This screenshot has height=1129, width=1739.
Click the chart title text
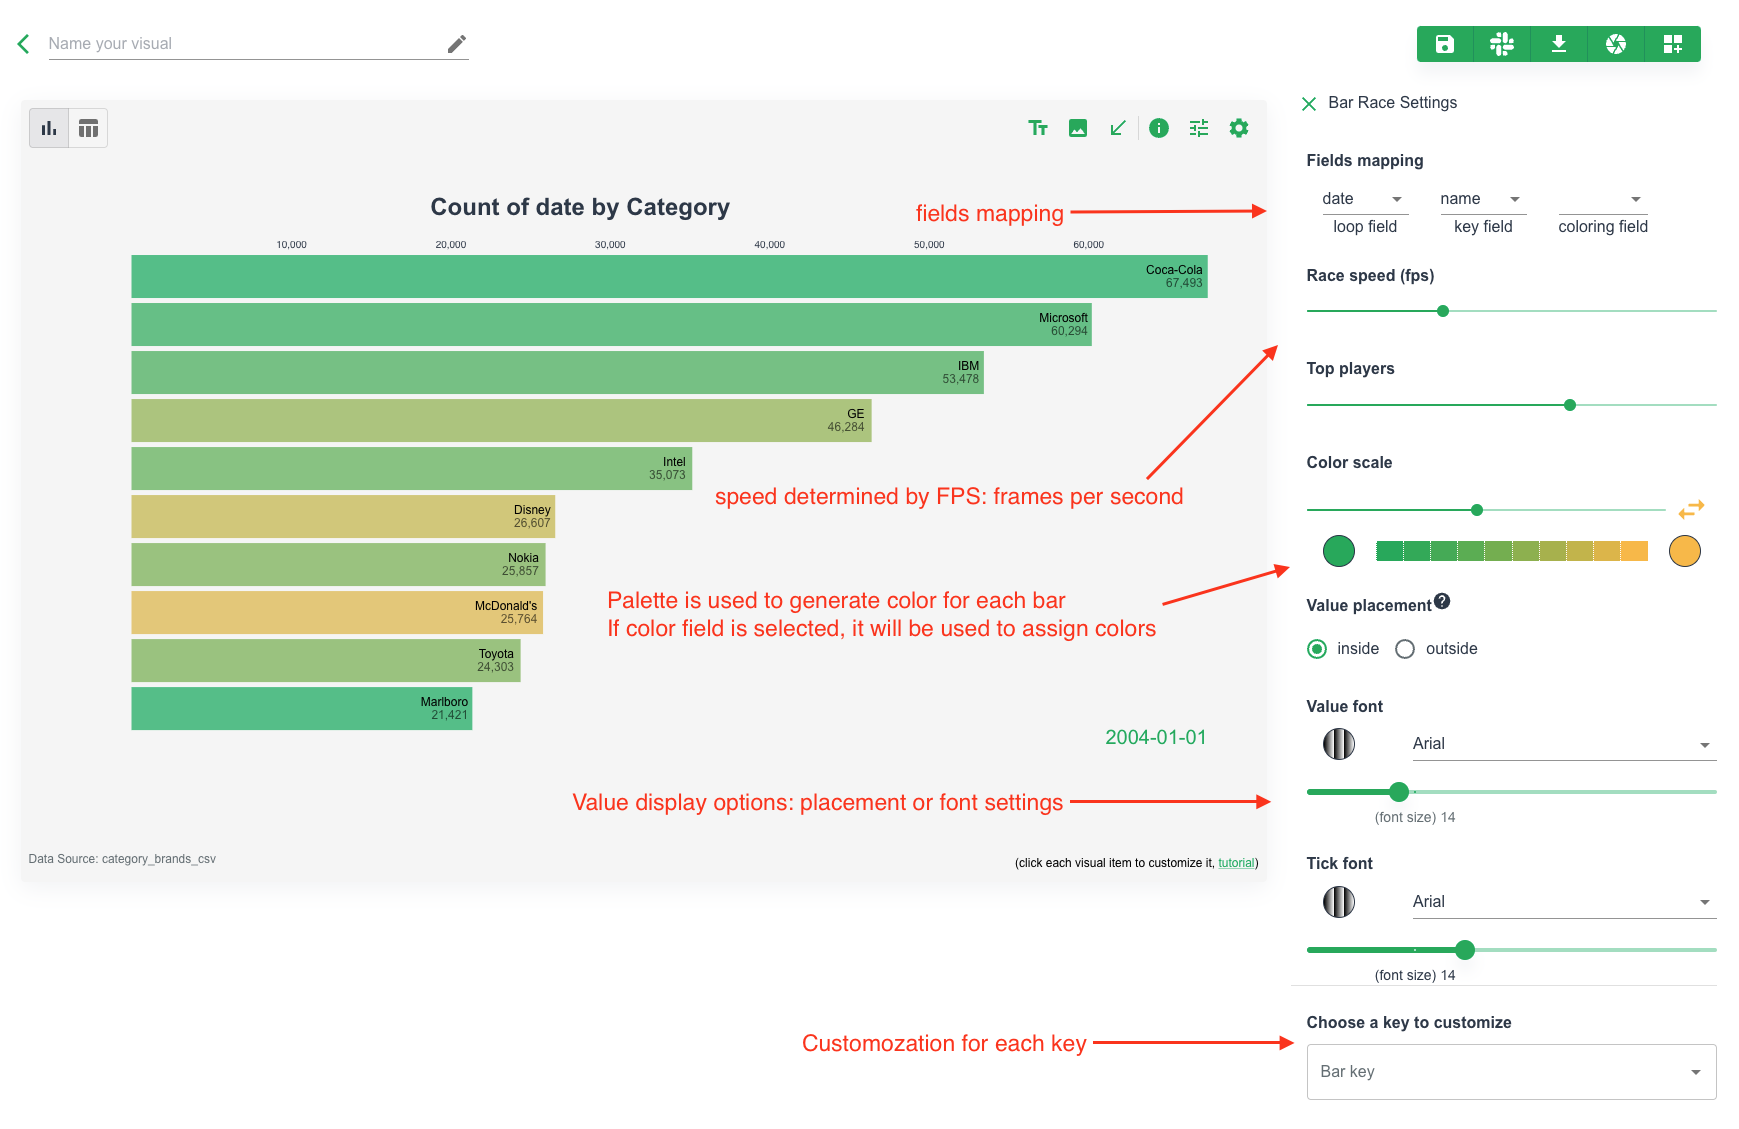(580, 207)
